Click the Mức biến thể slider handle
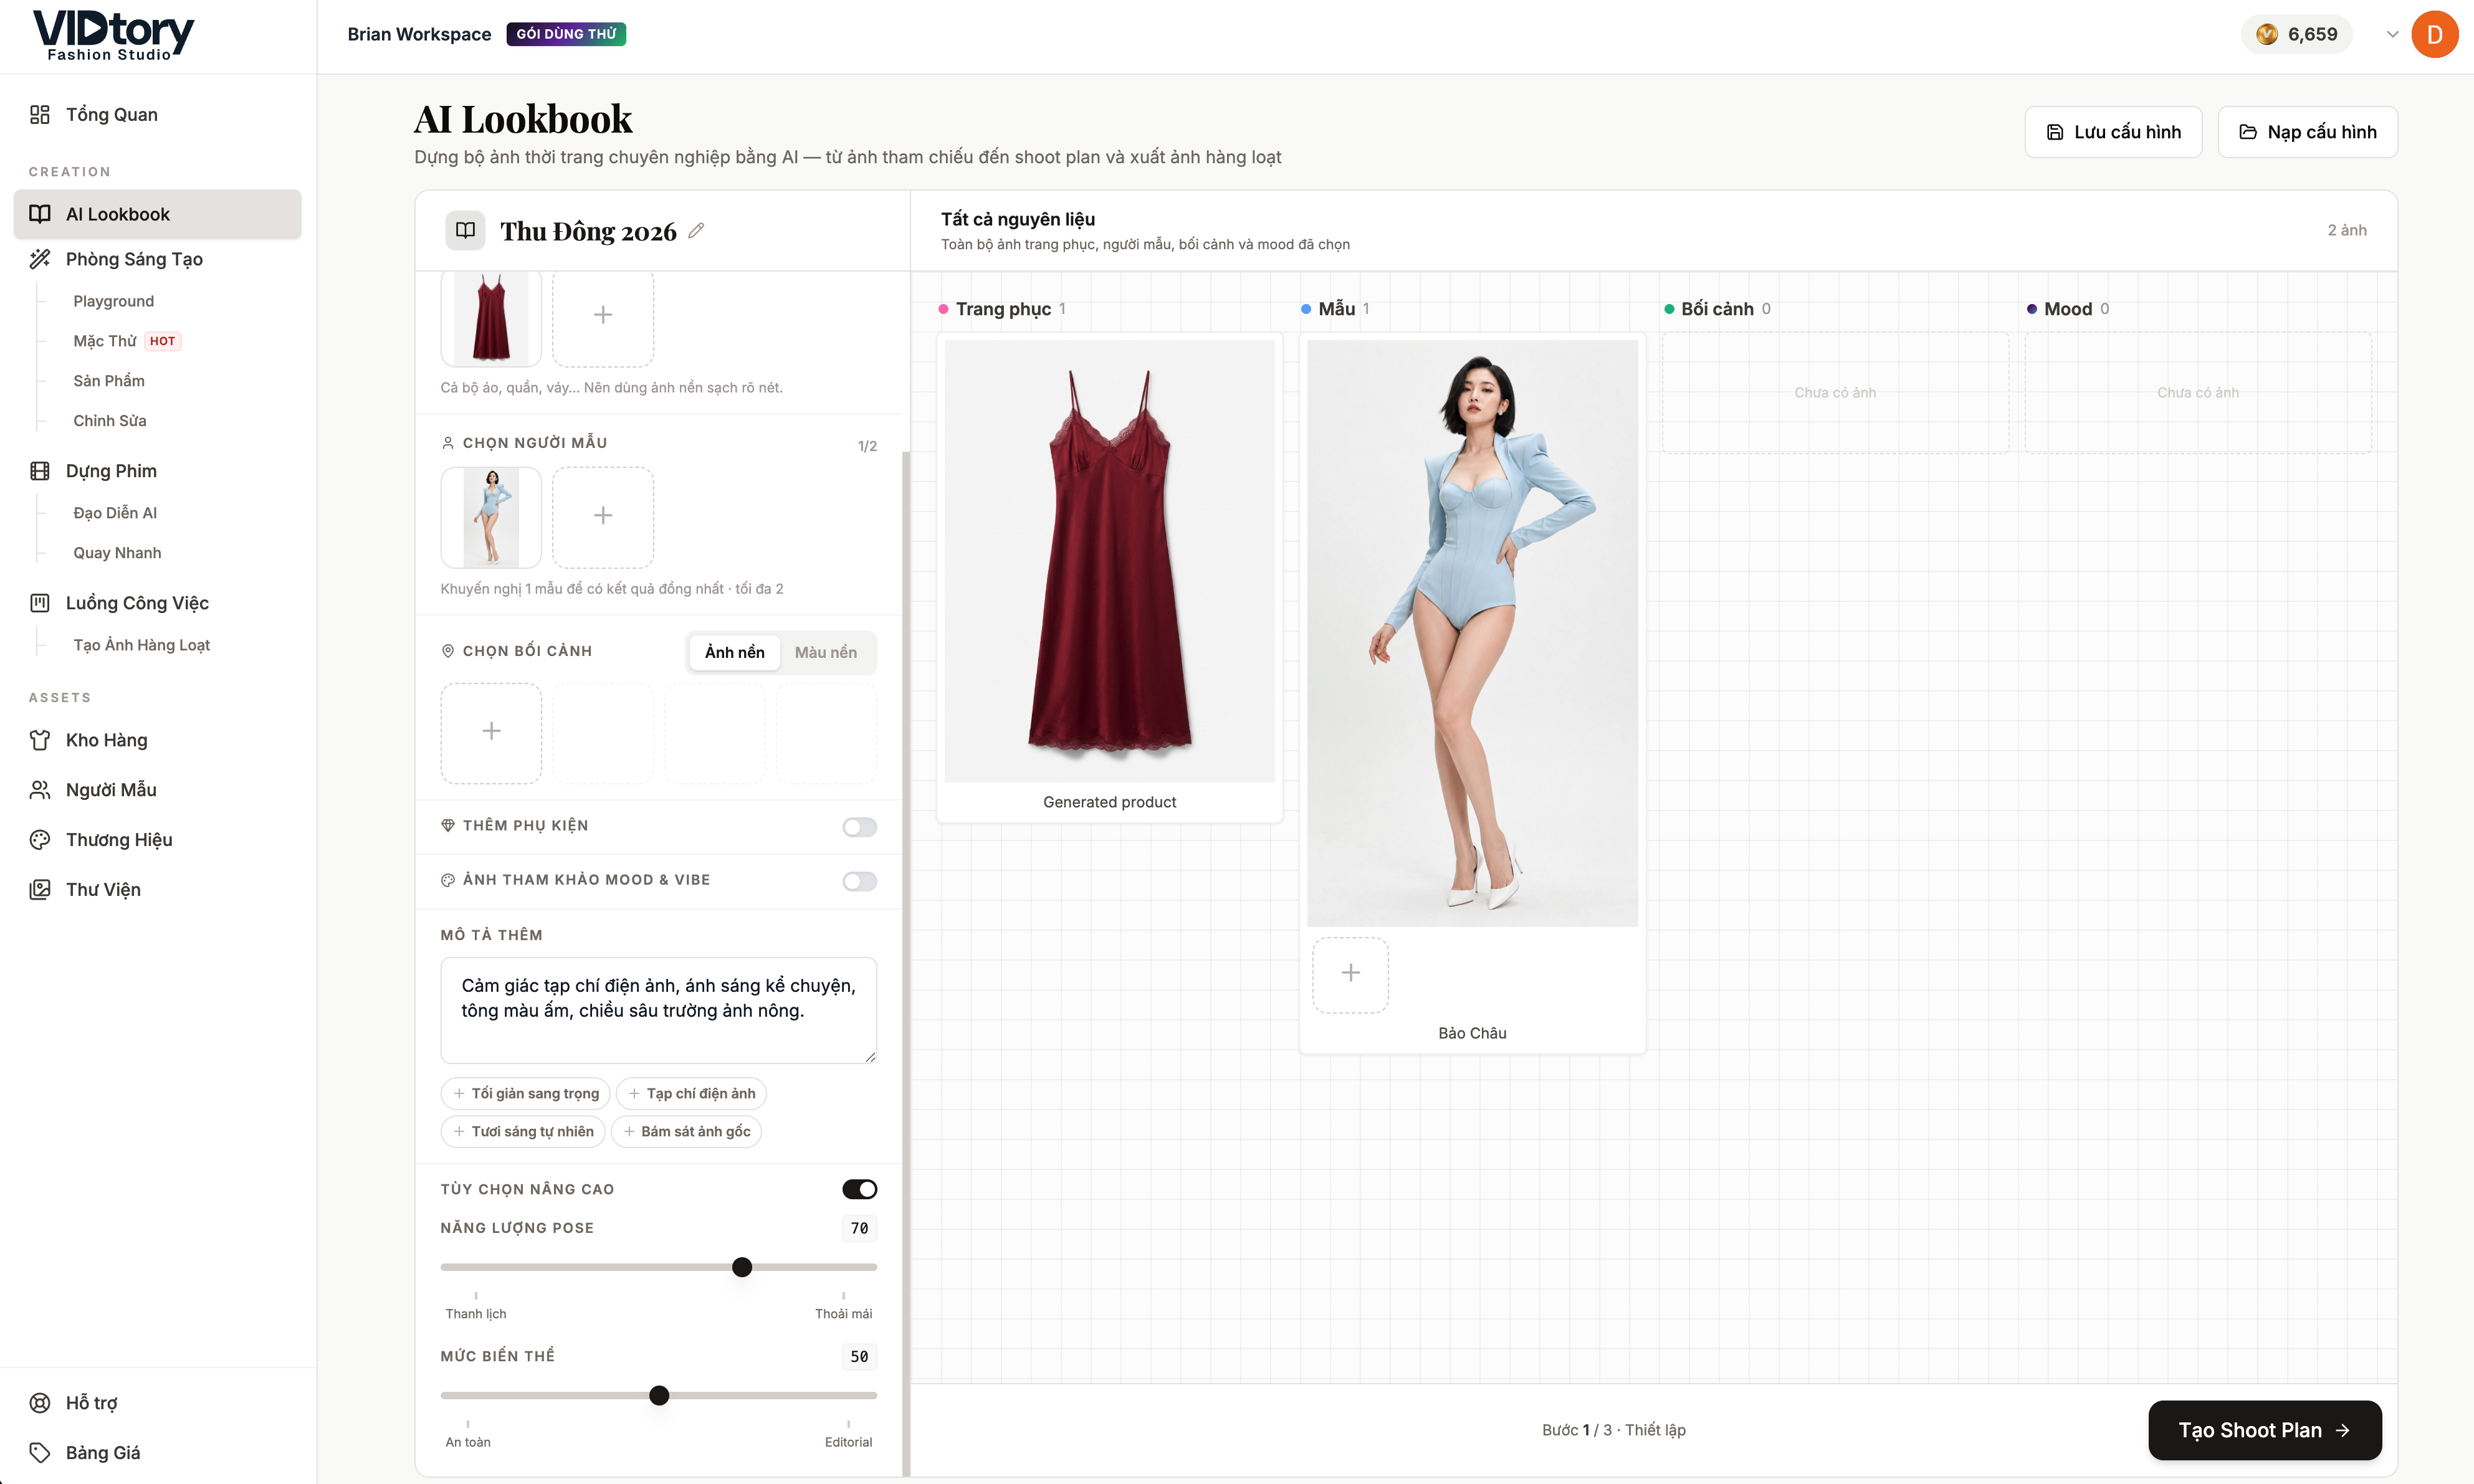The width and height of the screenshot is (2474, 1484). (x=659, y=1396)
